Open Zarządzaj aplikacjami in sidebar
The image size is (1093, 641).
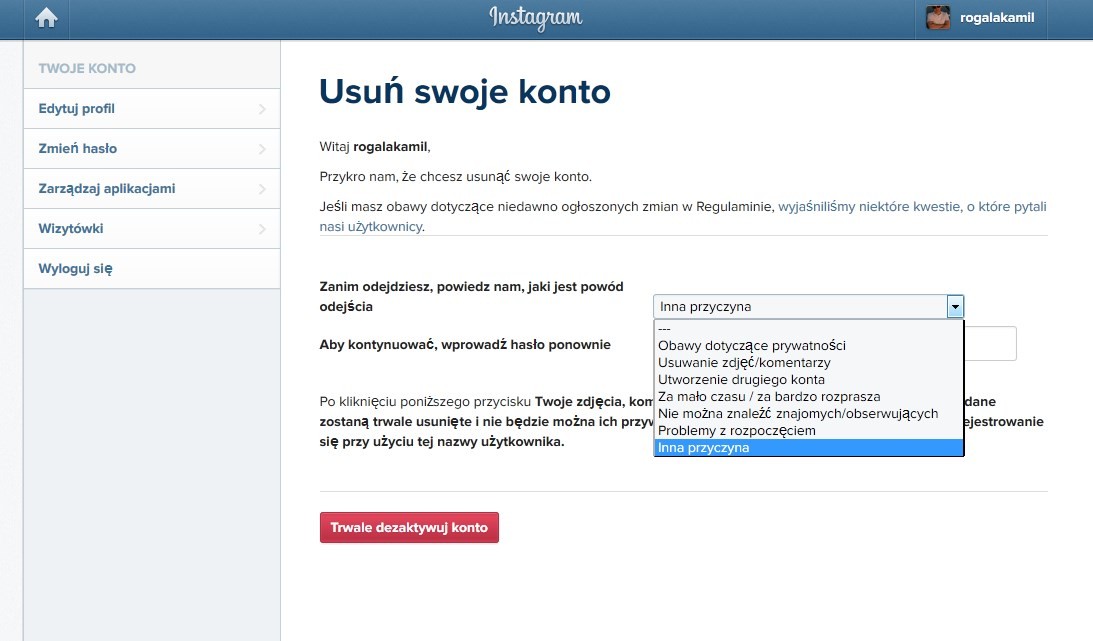pyautogui.click(x=152, y=189)
